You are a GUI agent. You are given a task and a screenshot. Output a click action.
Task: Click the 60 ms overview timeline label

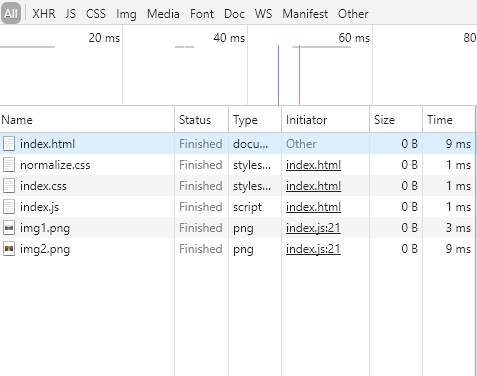tap(354, 38)
